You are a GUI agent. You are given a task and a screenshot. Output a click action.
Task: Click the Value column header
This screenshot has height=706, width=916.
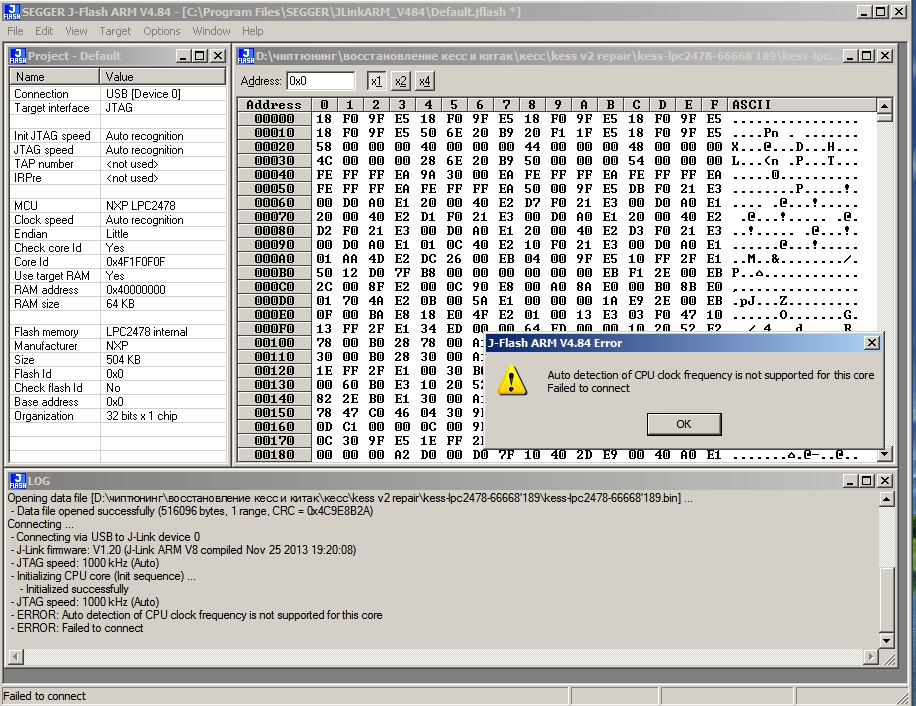162,76
